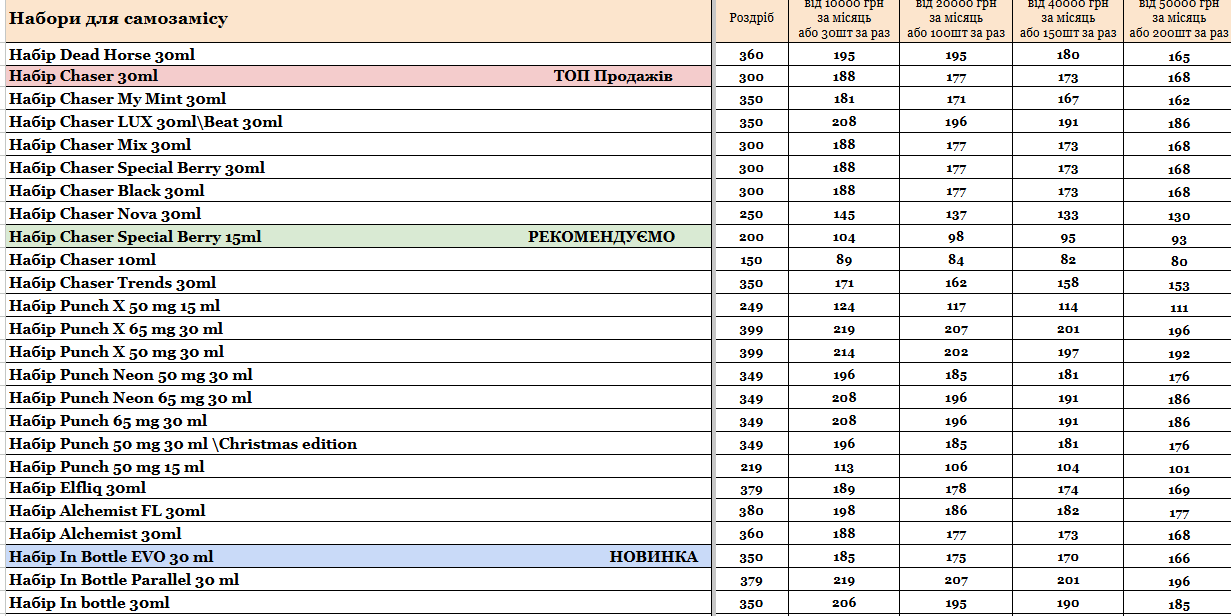Select the "від 10000 грн за місяць" header

click(x=844, y=19)
